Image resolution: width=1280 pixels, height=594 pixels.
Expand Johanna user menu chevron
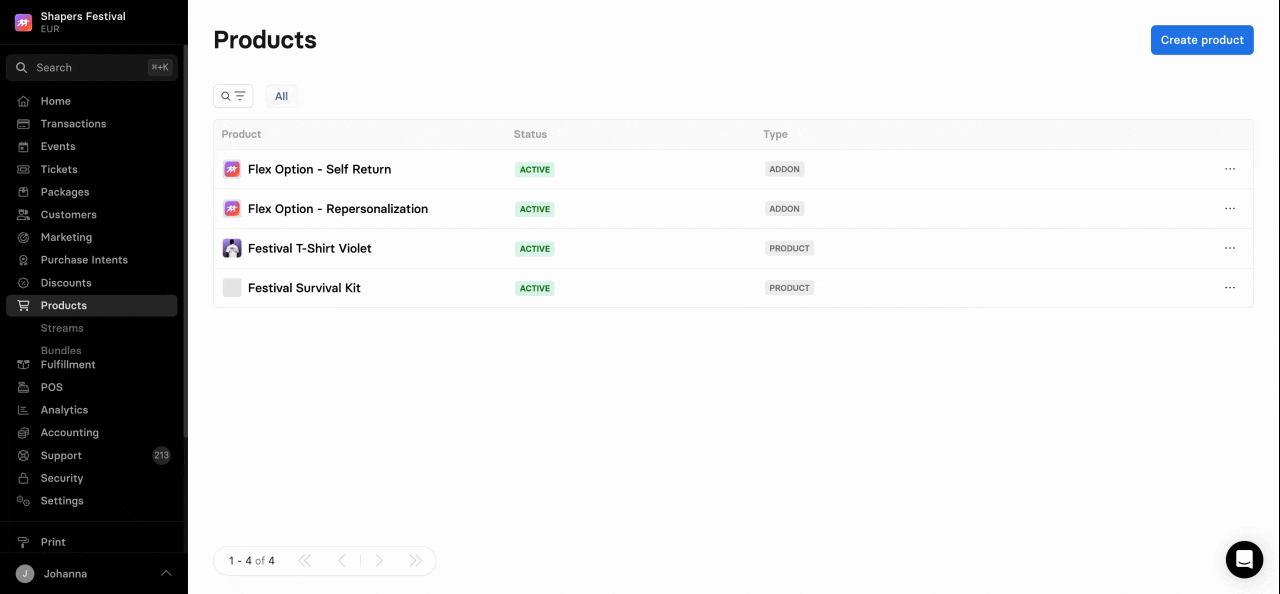[x=166, y=573]
